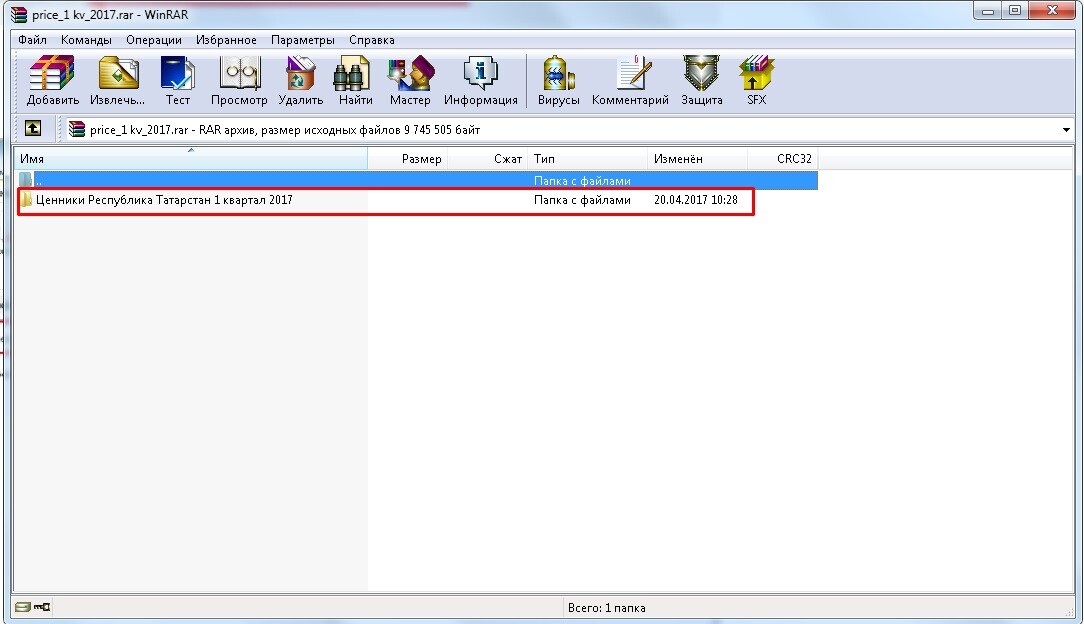Start the Вирусы virus scan
The image size is (1084, 624).
pos(559,80)
